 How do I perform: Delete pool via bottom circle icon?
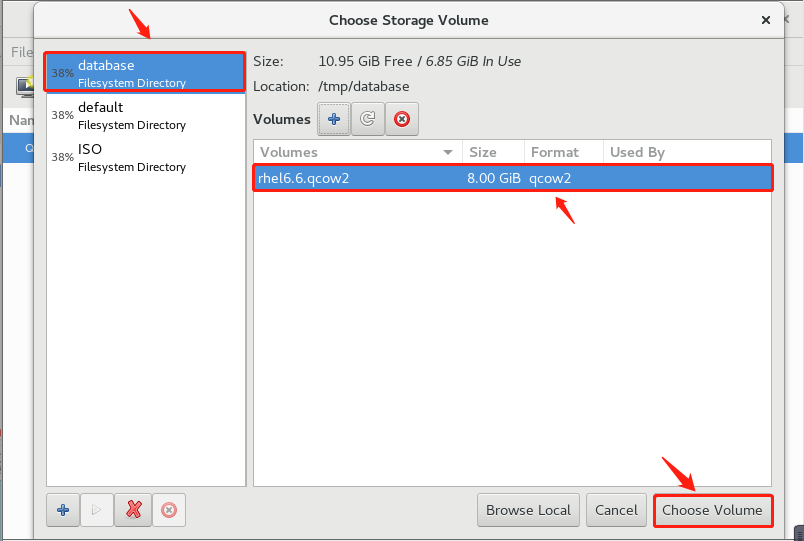tap(169, 510)
